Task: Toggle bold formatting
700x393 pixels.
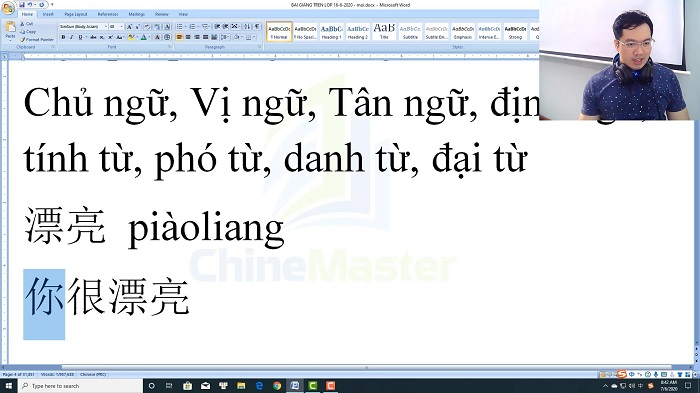Action: (63, 37)
